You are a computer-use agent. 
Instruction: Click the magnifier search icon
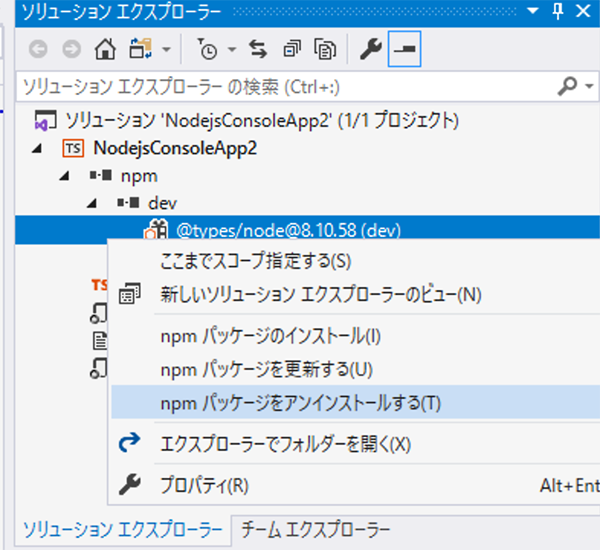point(567,86)
